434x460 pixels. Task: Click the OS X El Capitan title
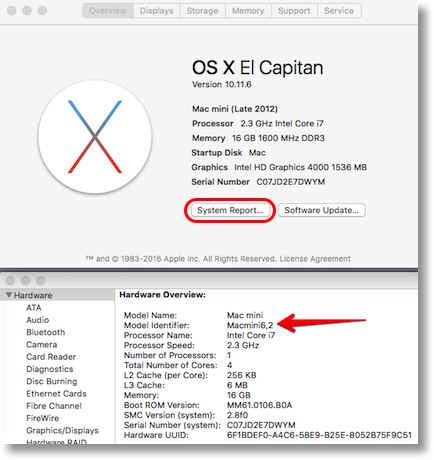(257, 68)
